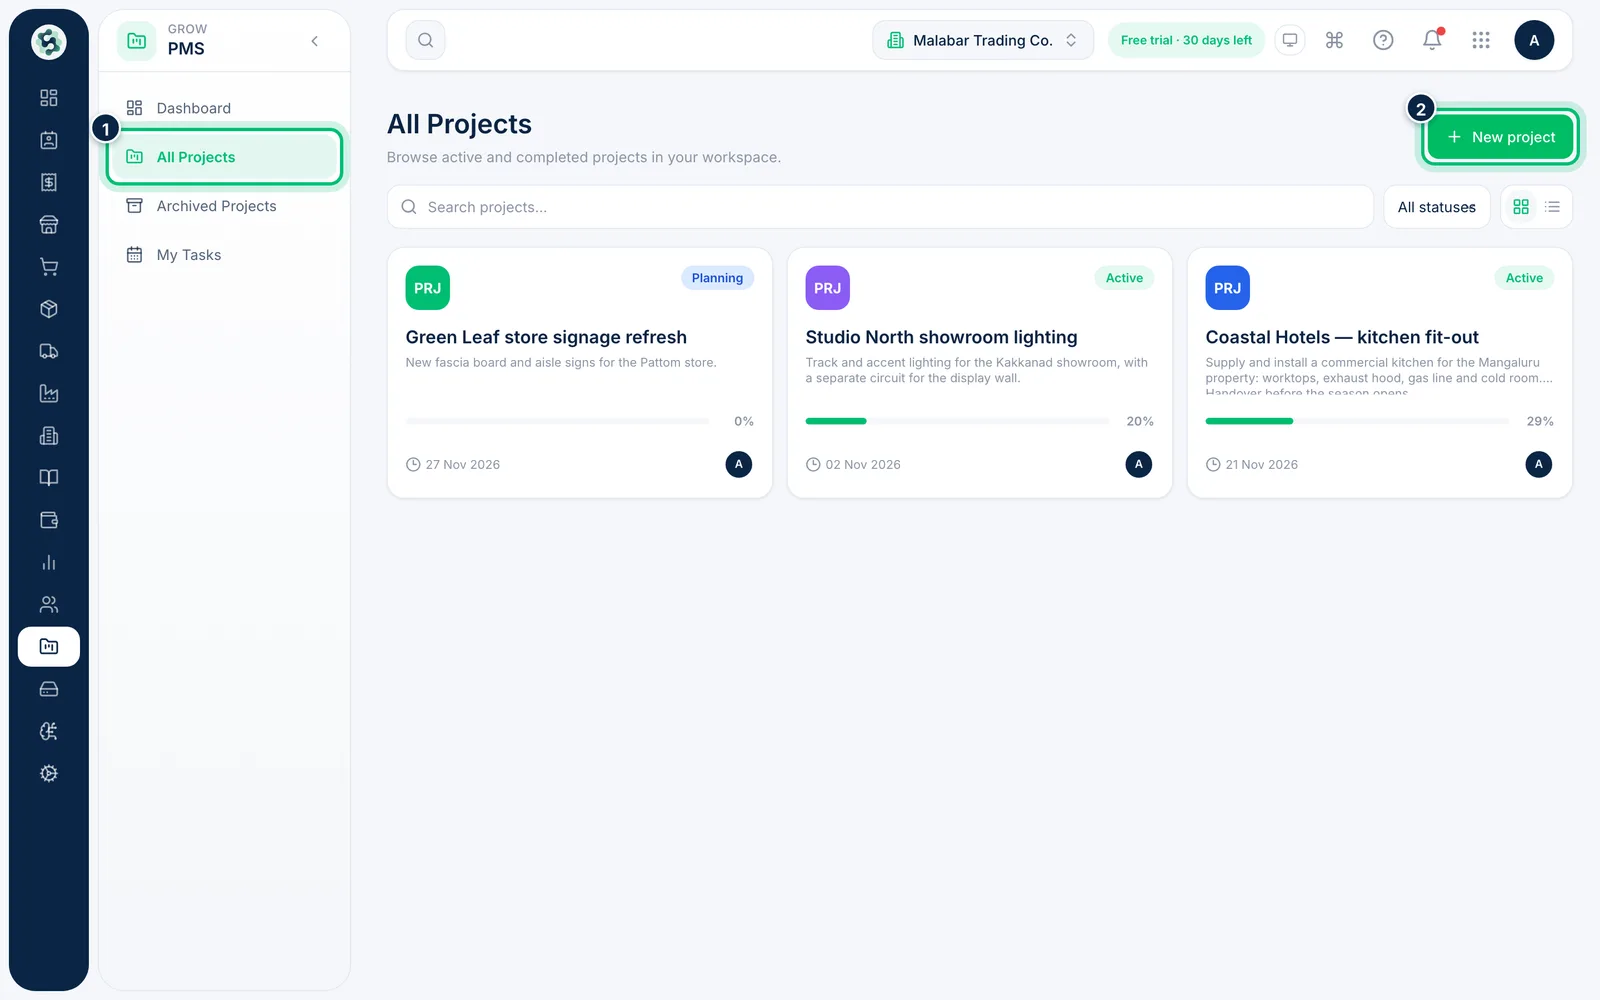
Task: Click the search magnifier button in top bar
Action: click(x=425, y=40)
